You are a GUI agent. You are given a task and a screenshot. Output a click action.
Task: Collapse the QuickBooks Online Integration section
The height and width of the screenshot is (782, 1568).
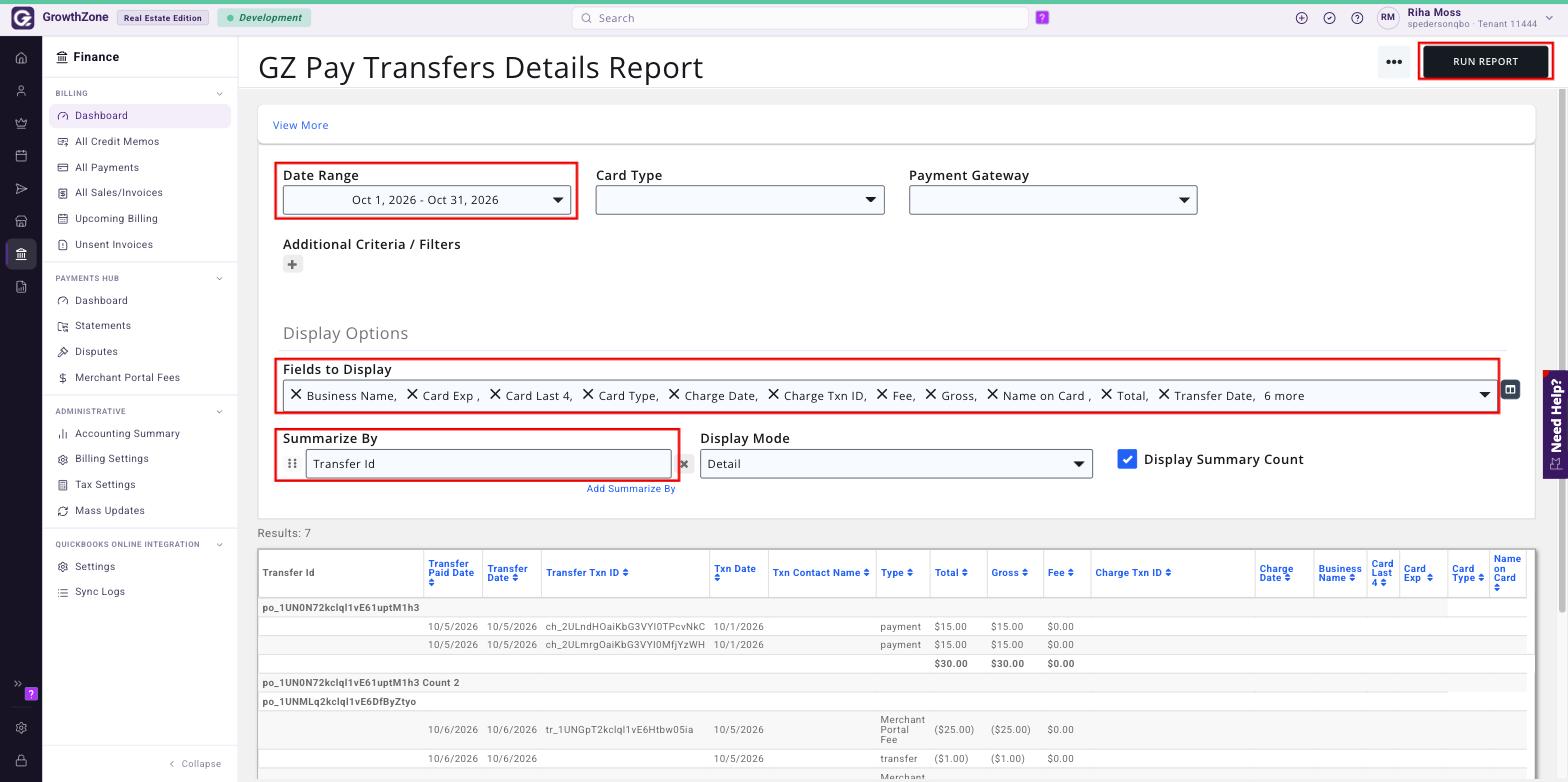220,544
